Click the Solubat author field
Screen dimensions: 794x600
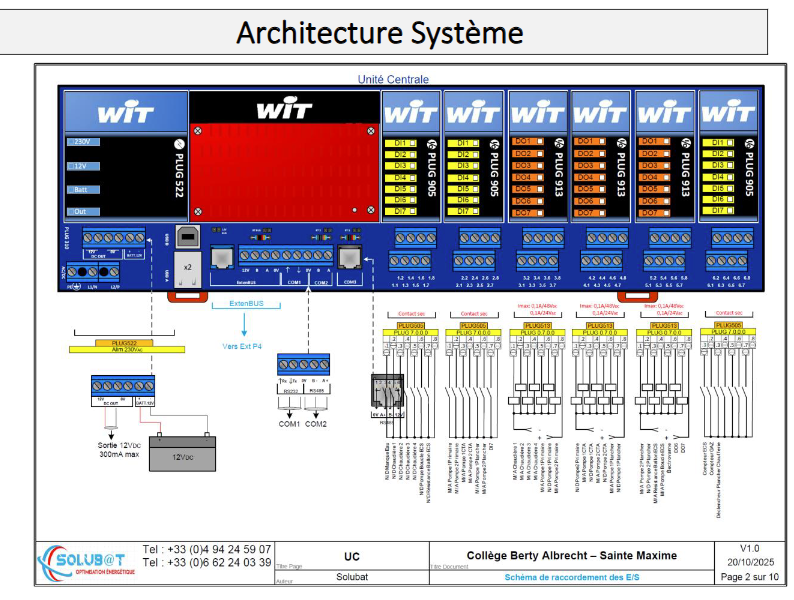[x=352, y=577]
